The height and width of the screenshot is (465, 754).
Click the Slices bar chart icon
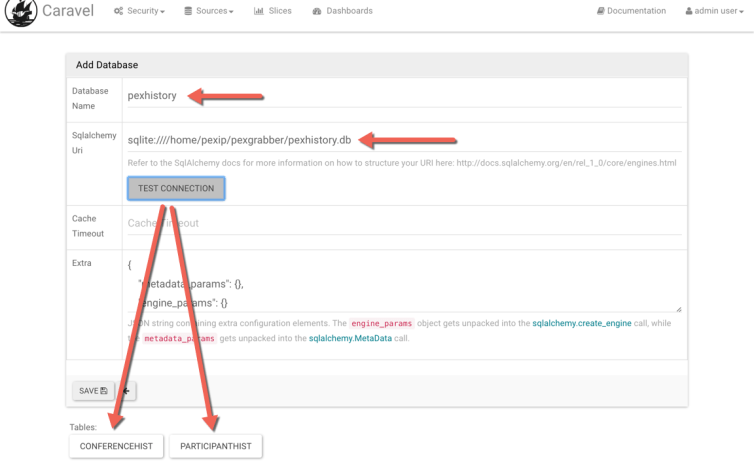coord(259,11)
